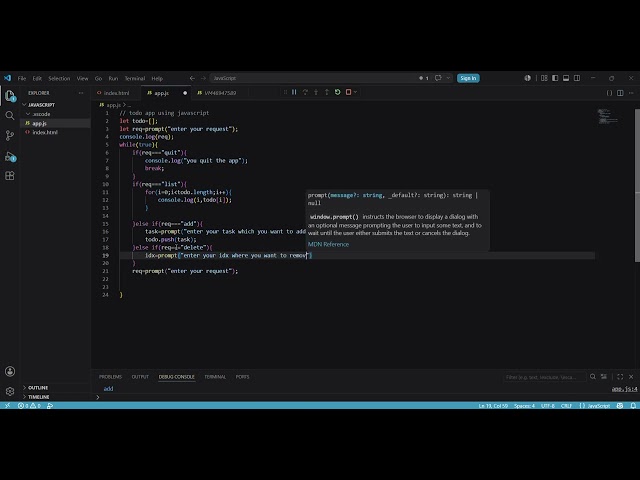This screenshot has height=480, width=640.
Task: Open the Copilot chat icon in title bar
Action: point(438,78)
